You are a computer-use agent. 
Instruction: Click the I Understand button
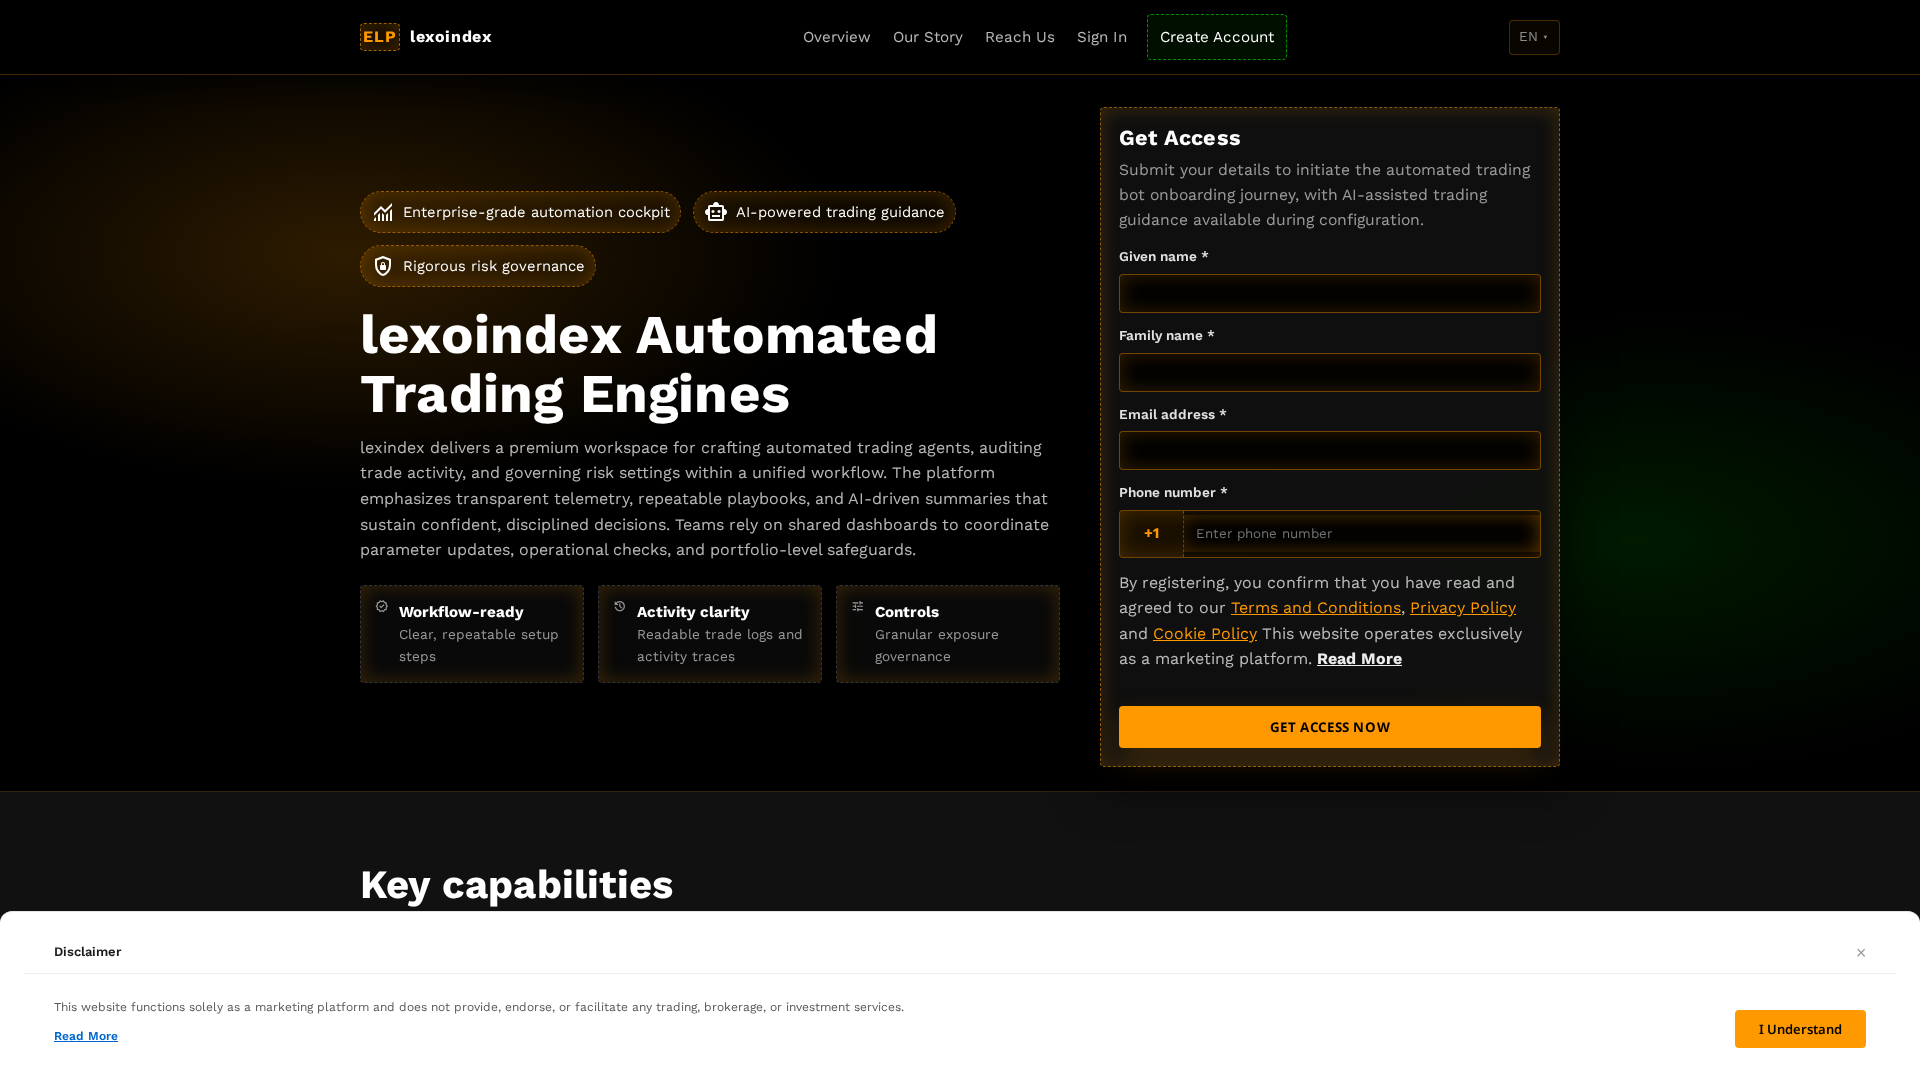click(x=1800, y=1029)
